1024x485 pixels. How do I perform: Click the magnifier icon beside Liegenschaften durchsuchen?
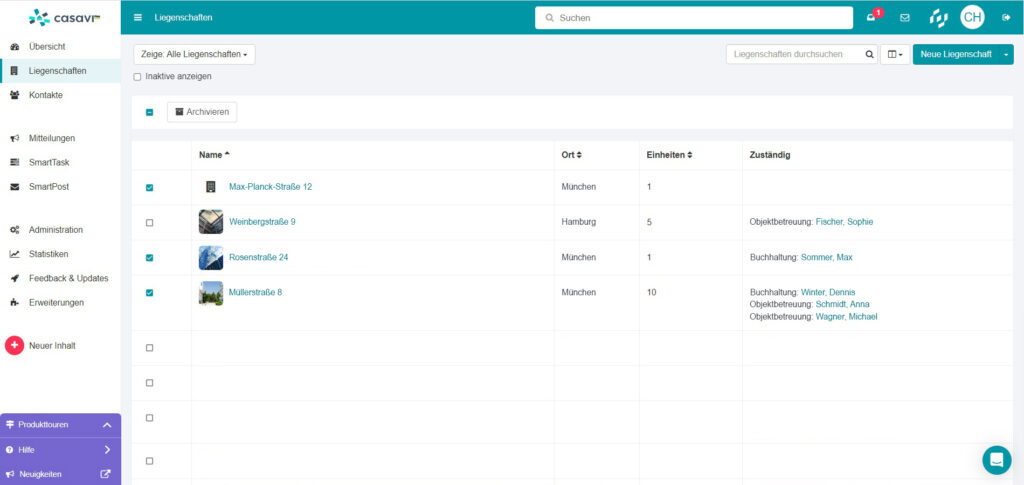point(870,54)
